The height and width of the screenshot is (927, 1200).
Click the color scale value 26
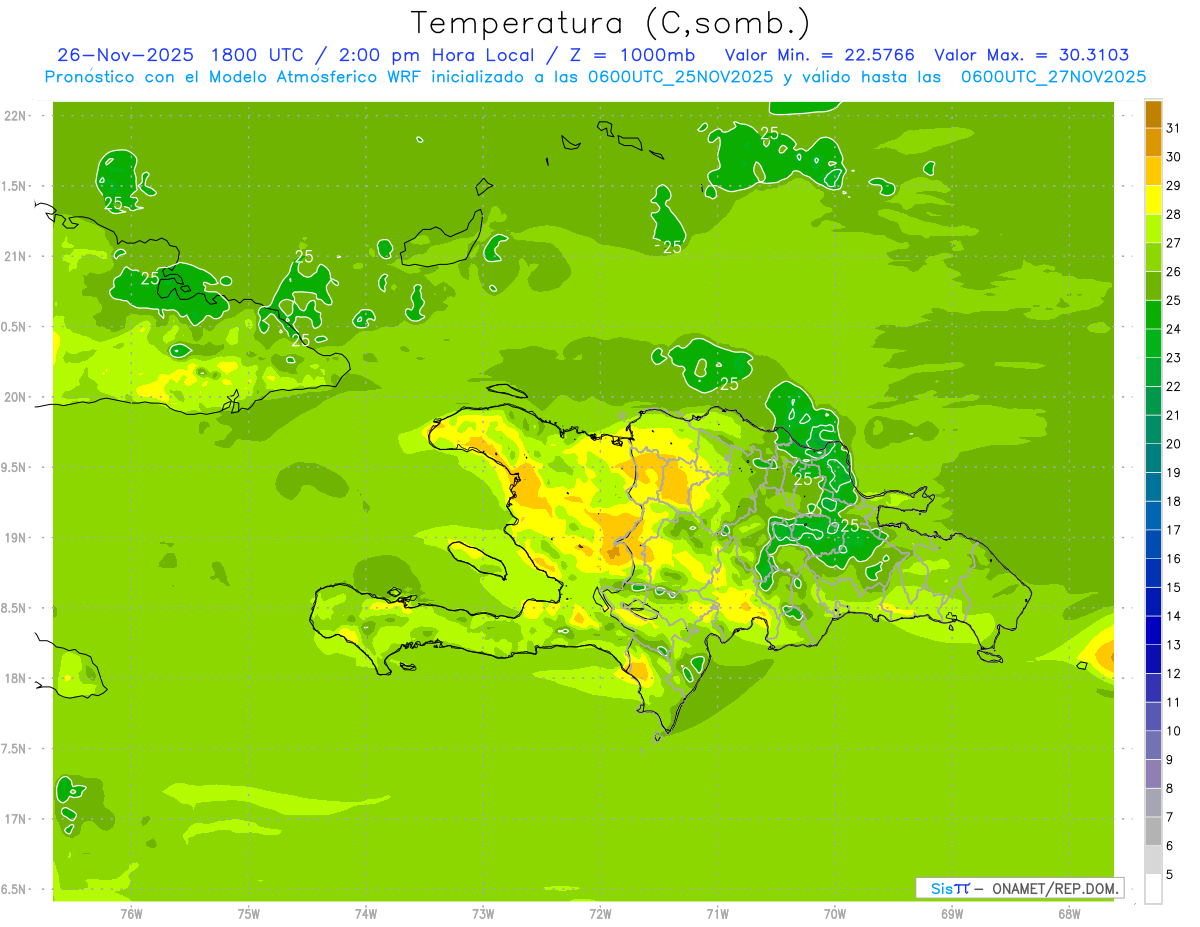[x=1174, y=271]
